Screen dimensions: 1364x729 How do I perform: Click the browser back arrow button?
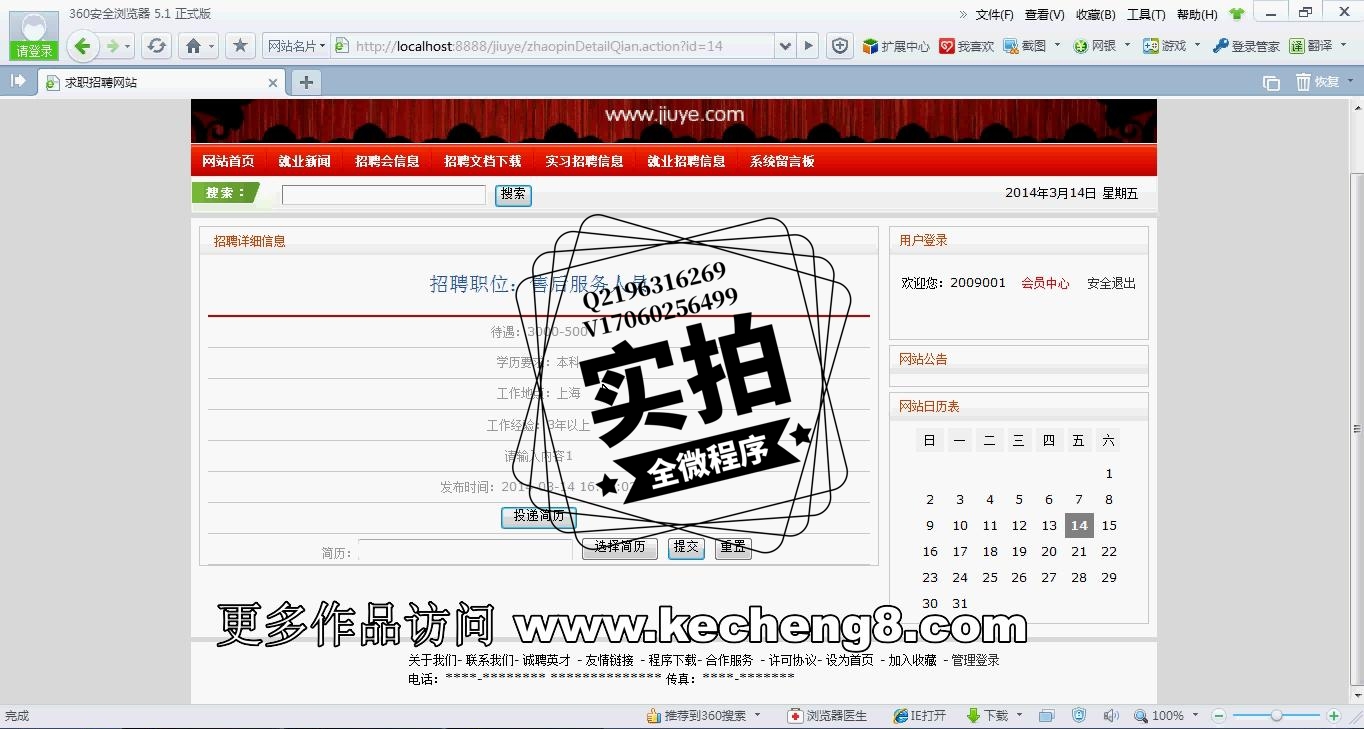[x=82, y=46]
